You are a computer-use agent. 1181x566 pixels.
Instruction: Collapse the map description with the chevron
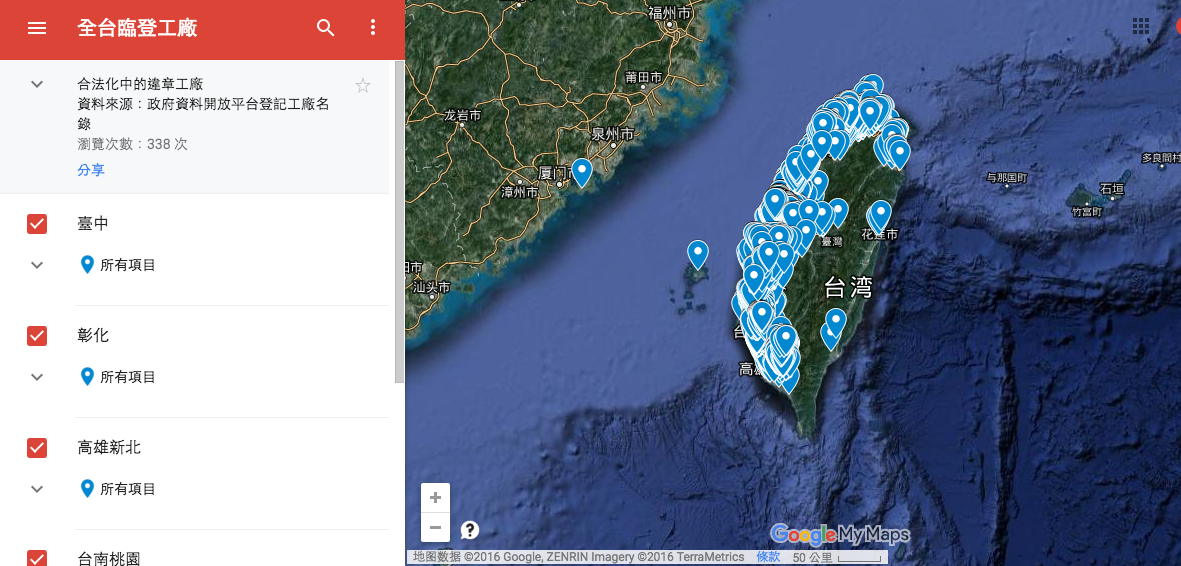point(37,84)
